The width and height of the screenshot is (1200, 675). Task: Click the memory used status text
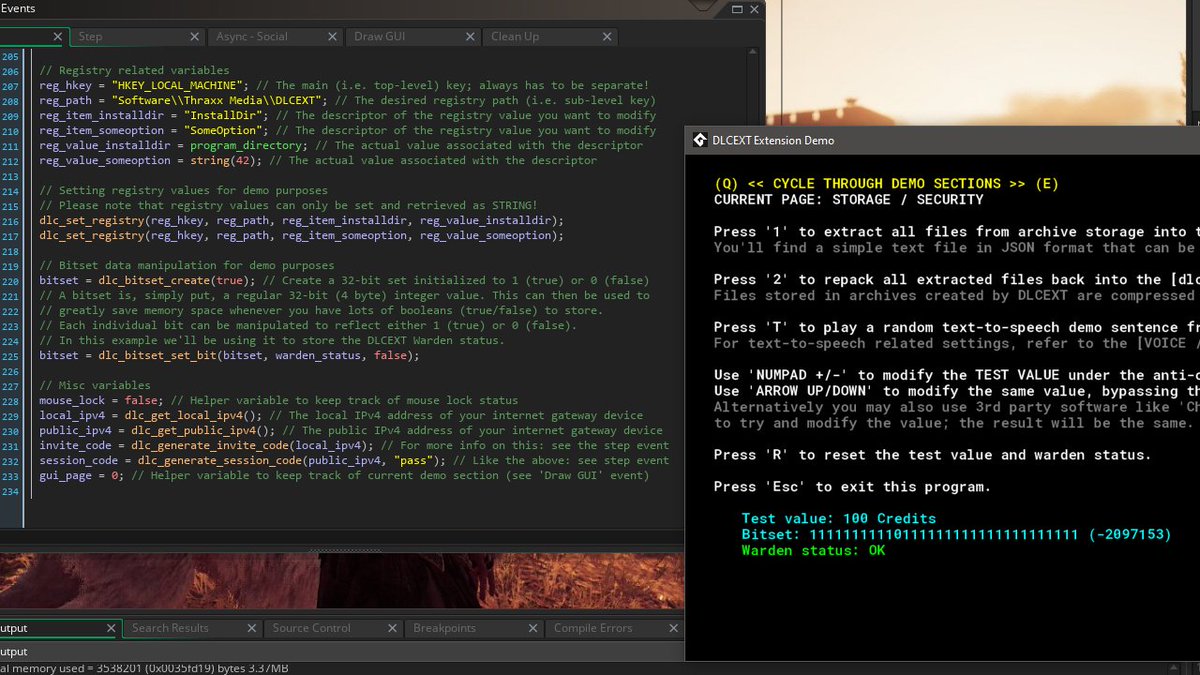pyautogui.click(x=144, y=667)
